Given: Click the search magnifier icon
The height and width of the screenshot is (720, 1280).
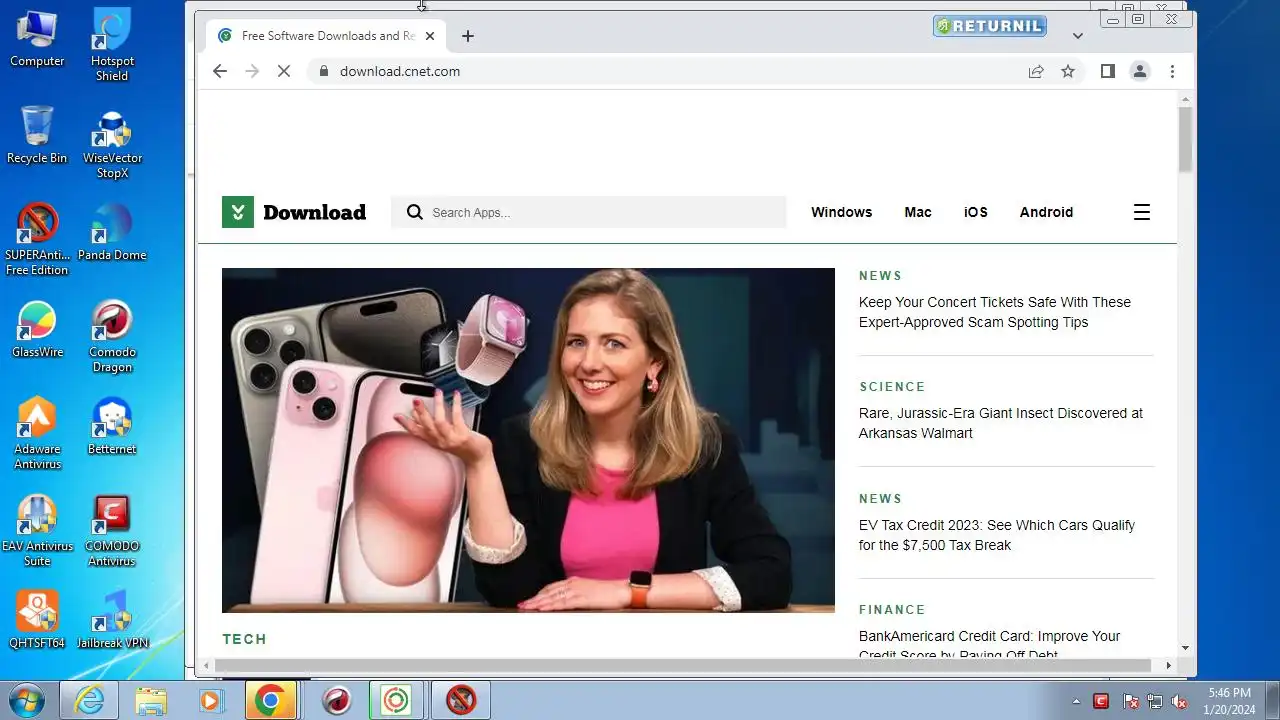Looking at the screenshot, I should point(415,212).
